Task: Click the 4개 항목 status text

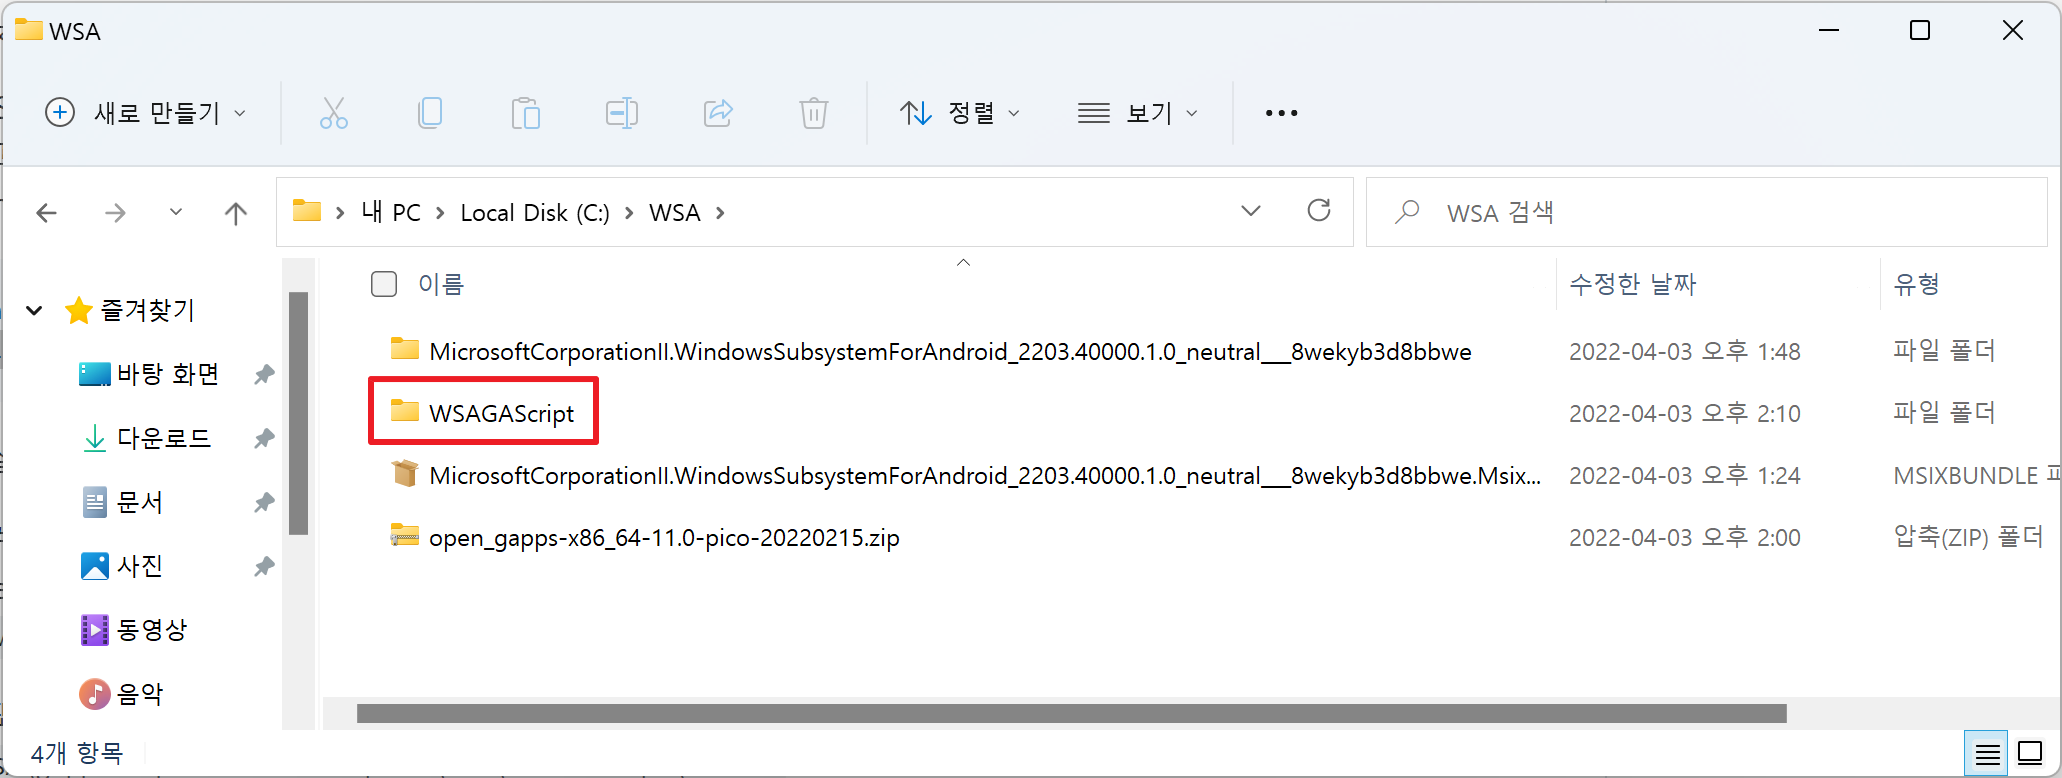Action: click(76, 753)
